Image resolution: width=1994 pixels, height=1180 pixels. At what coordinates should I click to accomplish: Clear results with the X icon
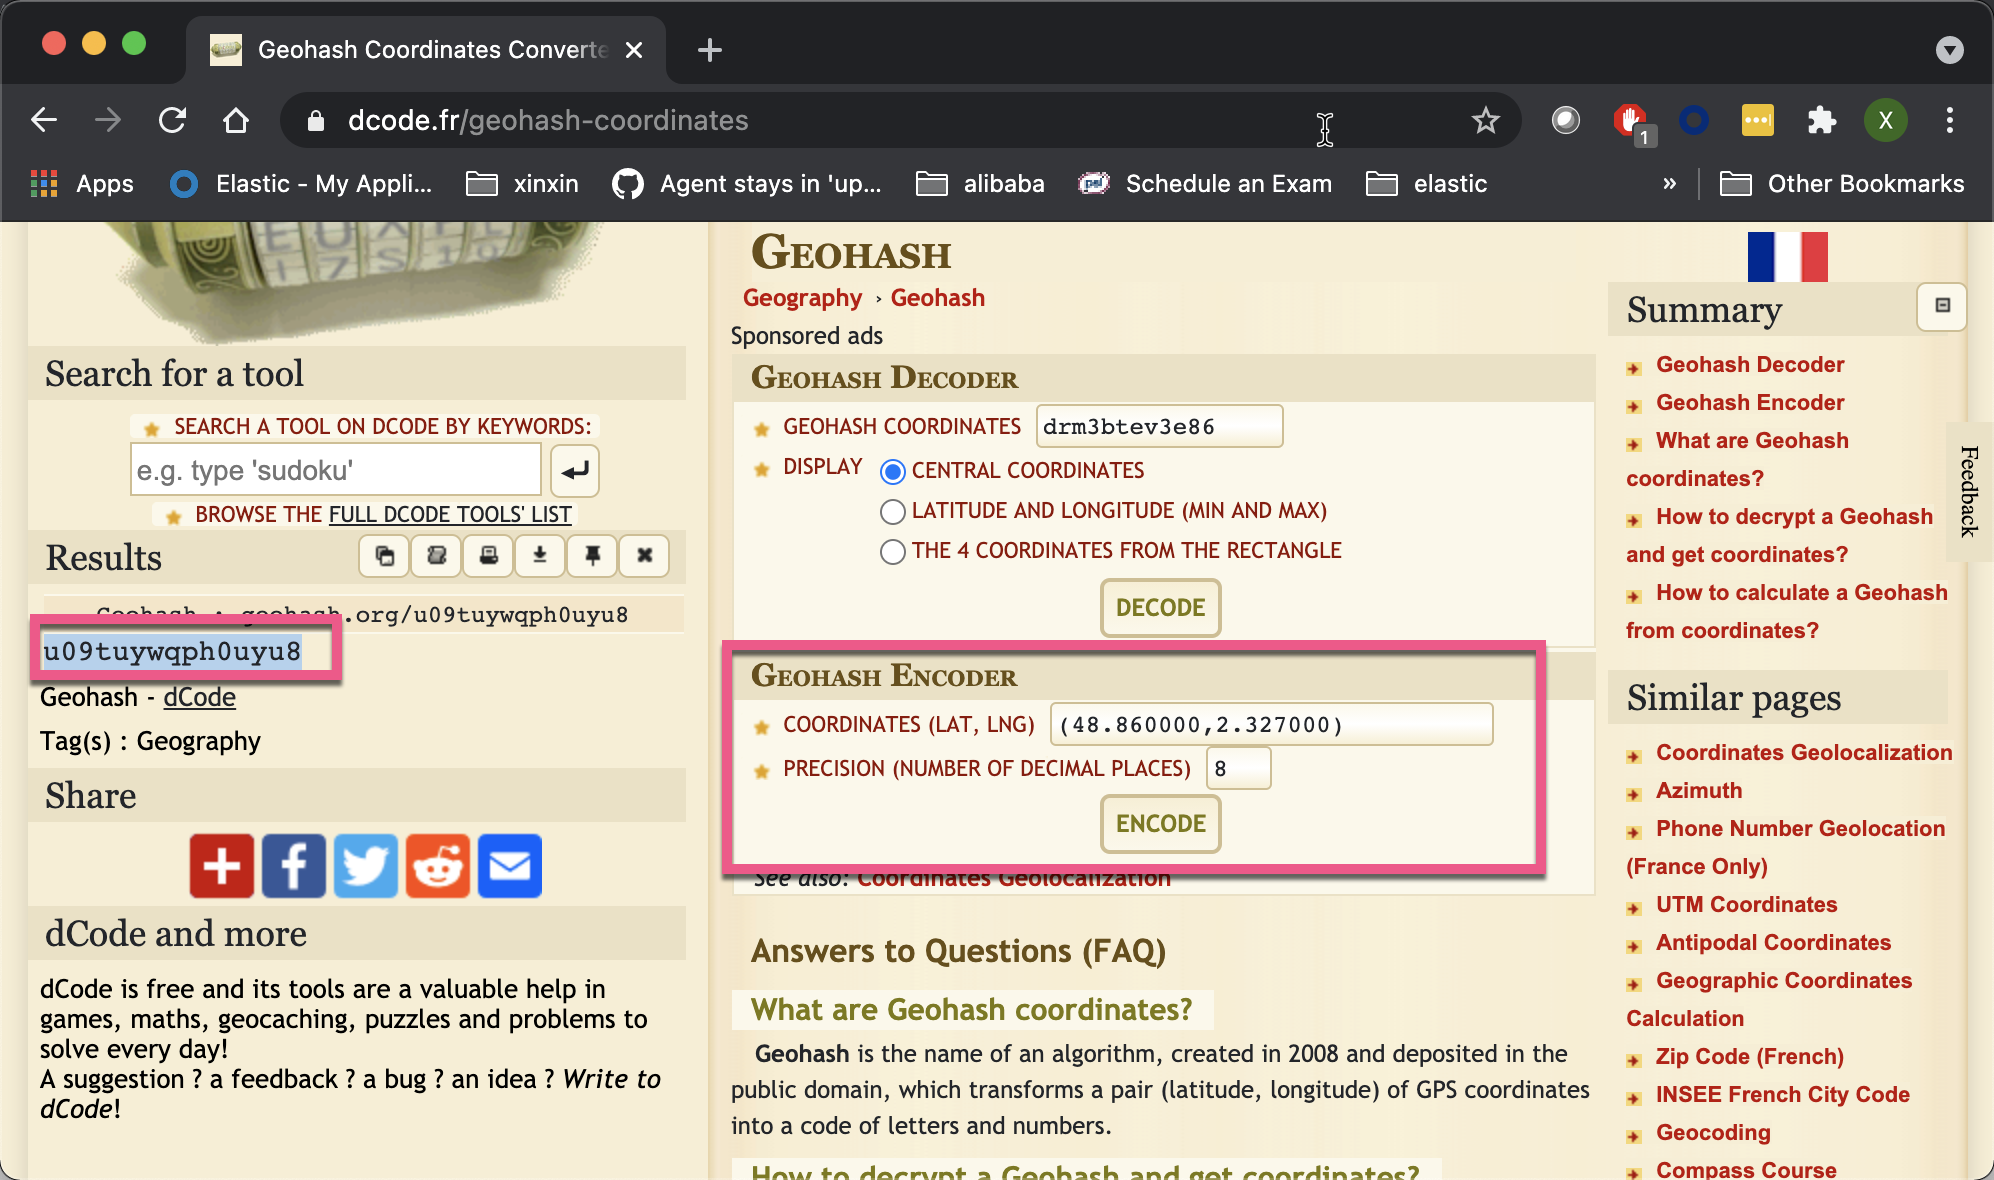coord(644,557)
